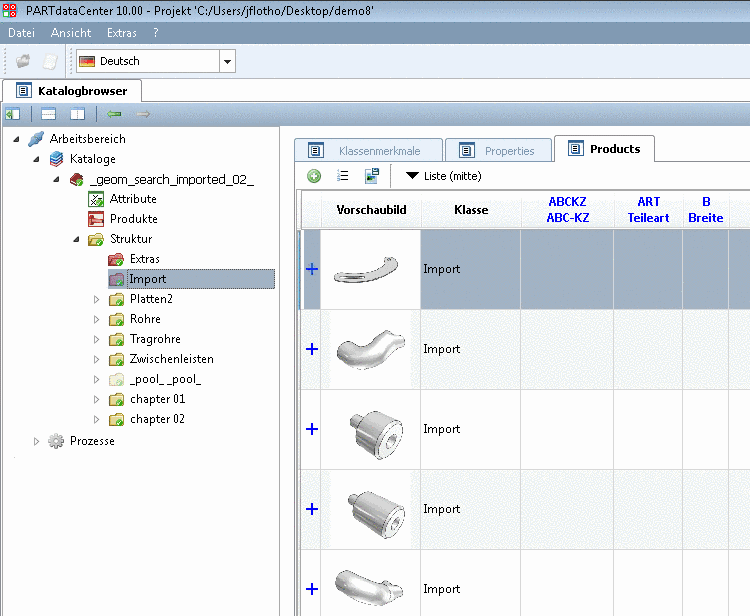Collapse the Struktur tree node
This screenshot has width=750, height=616.
[77, 239]
